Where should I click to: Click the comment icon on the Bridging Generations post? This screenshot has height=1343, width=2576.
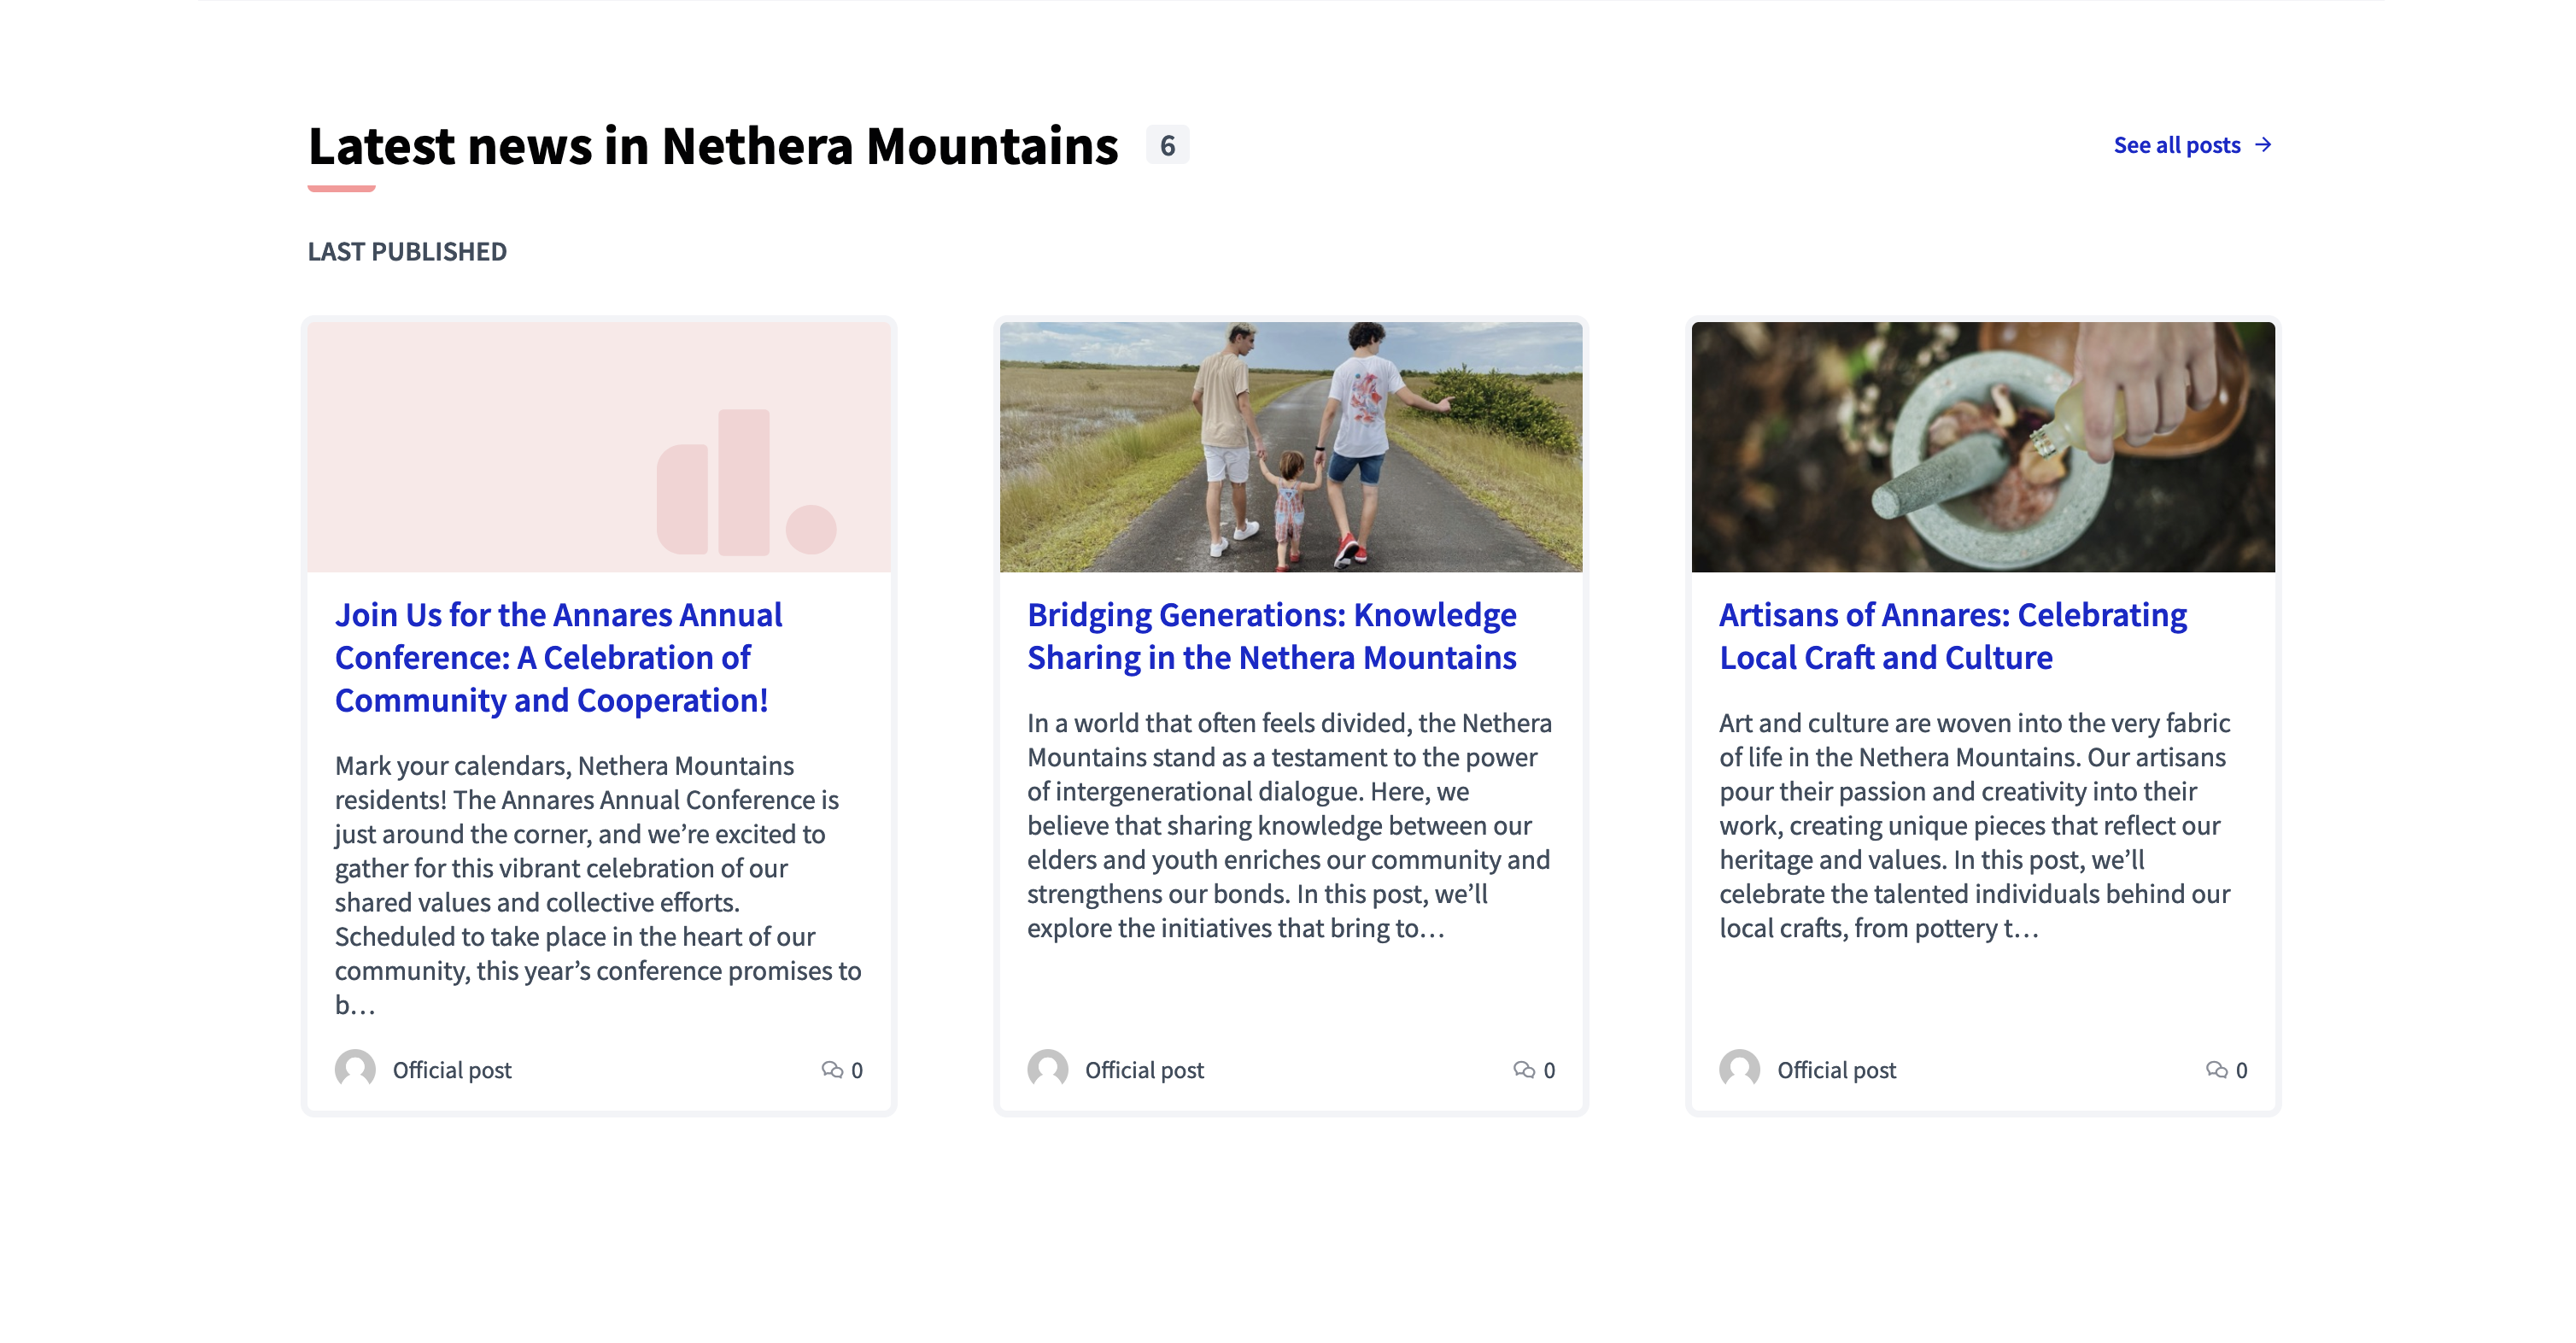pos(1525,1070)
